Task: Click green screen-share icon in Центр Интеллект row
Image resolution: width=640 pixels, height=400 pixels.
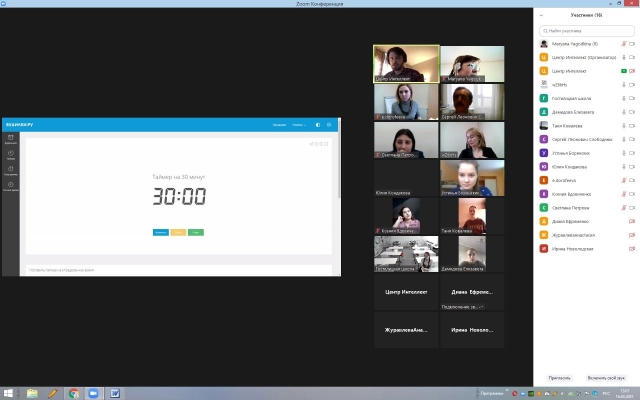Action: (x=624, y=71)
